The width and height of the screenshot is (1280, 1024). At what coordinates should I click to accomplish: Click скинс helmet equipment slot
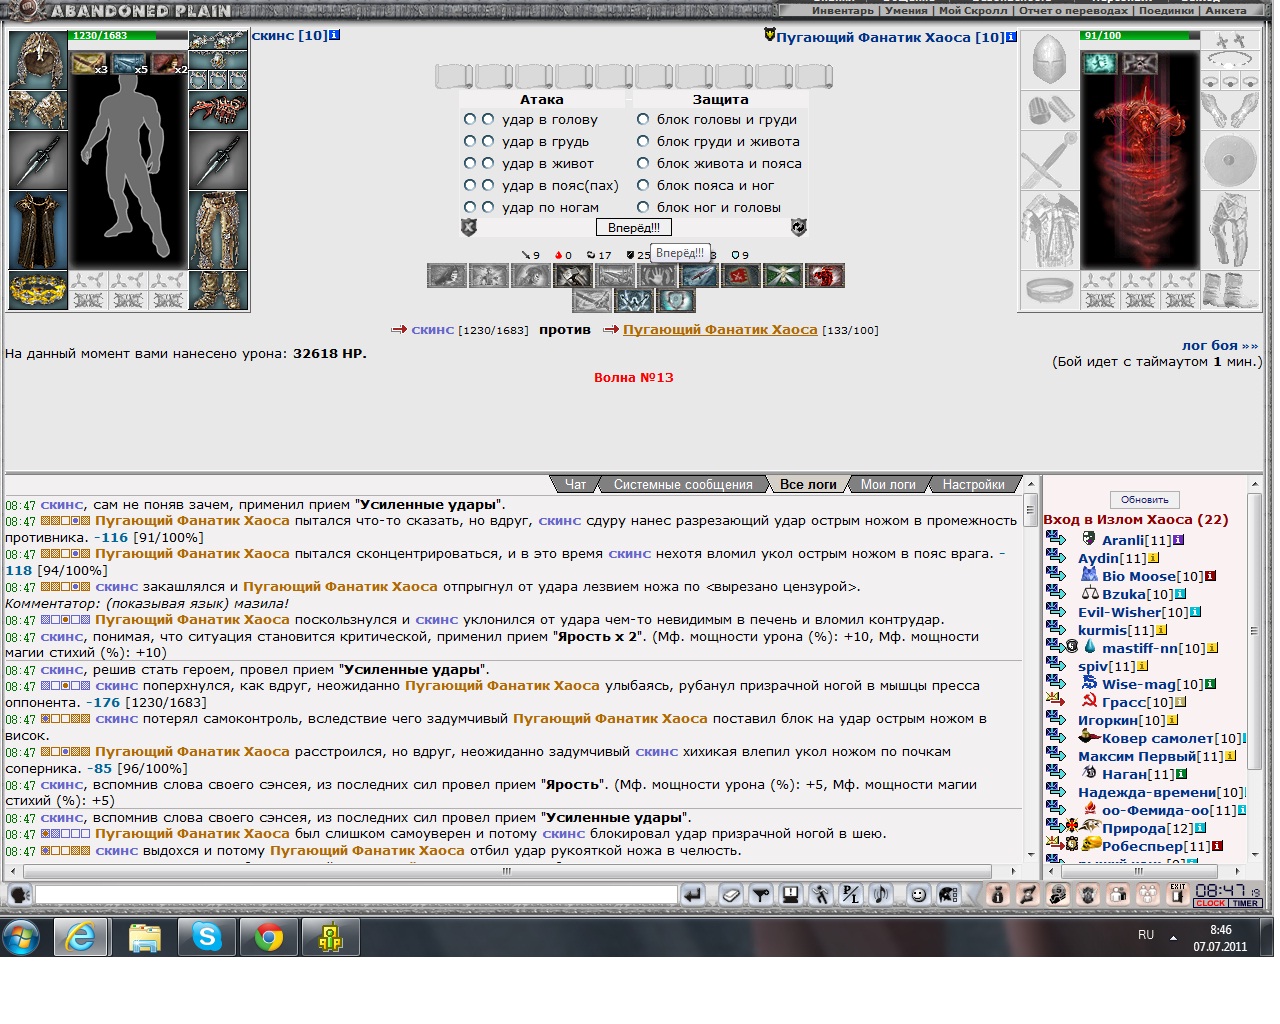point(38,60)
